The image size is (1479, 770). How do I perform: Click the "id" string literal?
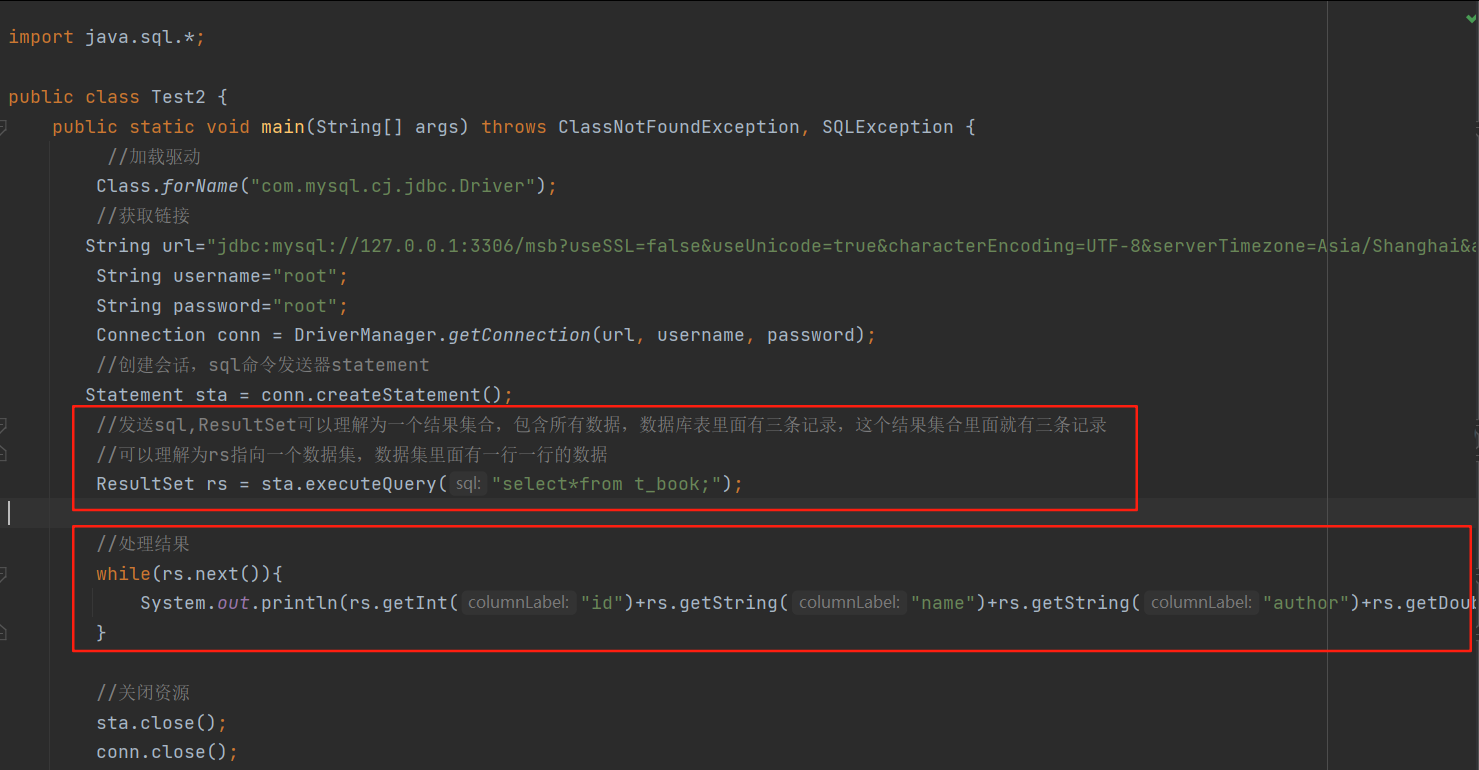(602, 603)
